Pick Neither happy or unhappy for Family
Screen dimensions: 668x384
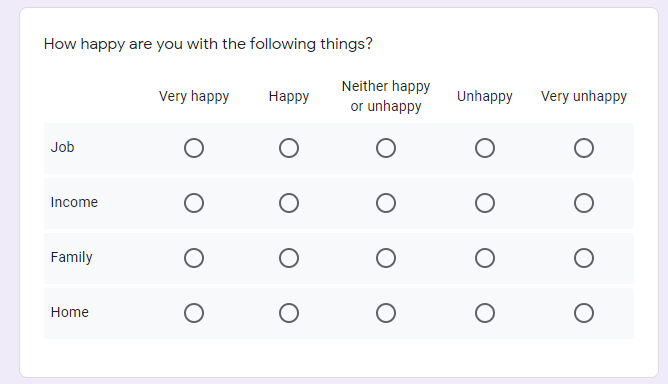coord(386,258)
